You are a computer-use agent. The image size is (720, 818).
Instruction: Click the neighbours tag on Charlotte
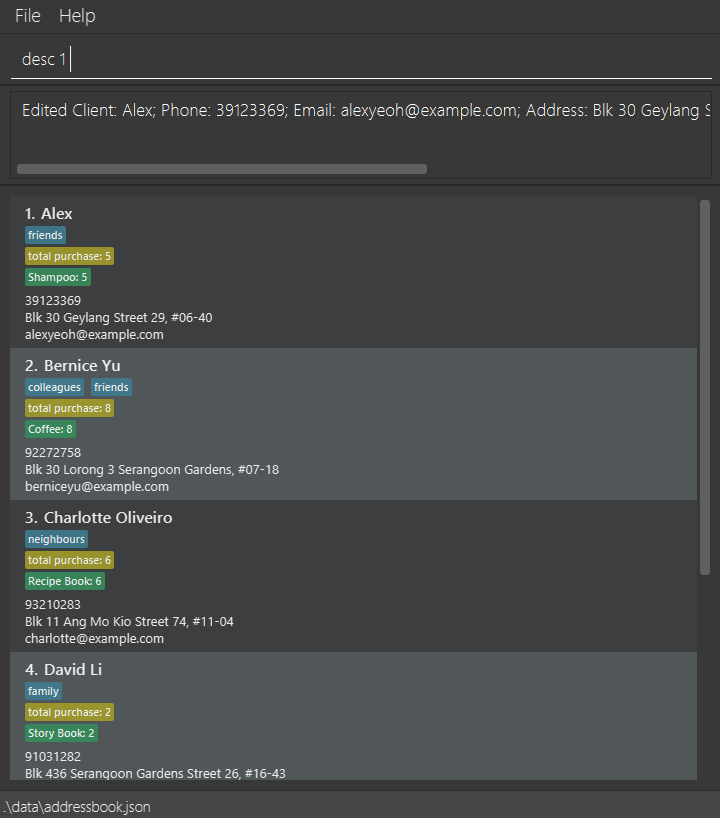point(56,539)
